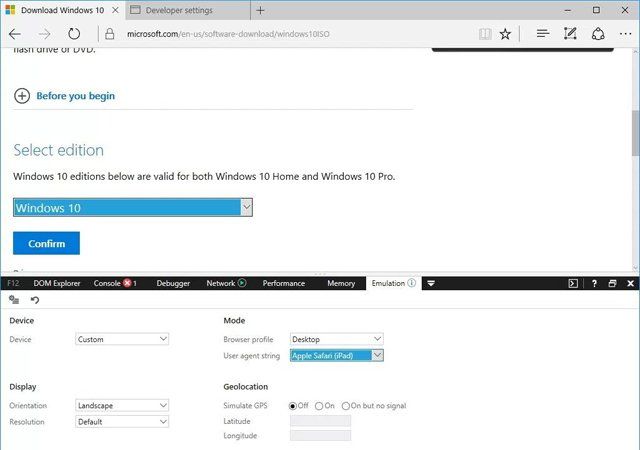Open the Device dropdown set to Custom
Image resolution: width=640 pixels, height=450 pixels.
click(122, 339)
